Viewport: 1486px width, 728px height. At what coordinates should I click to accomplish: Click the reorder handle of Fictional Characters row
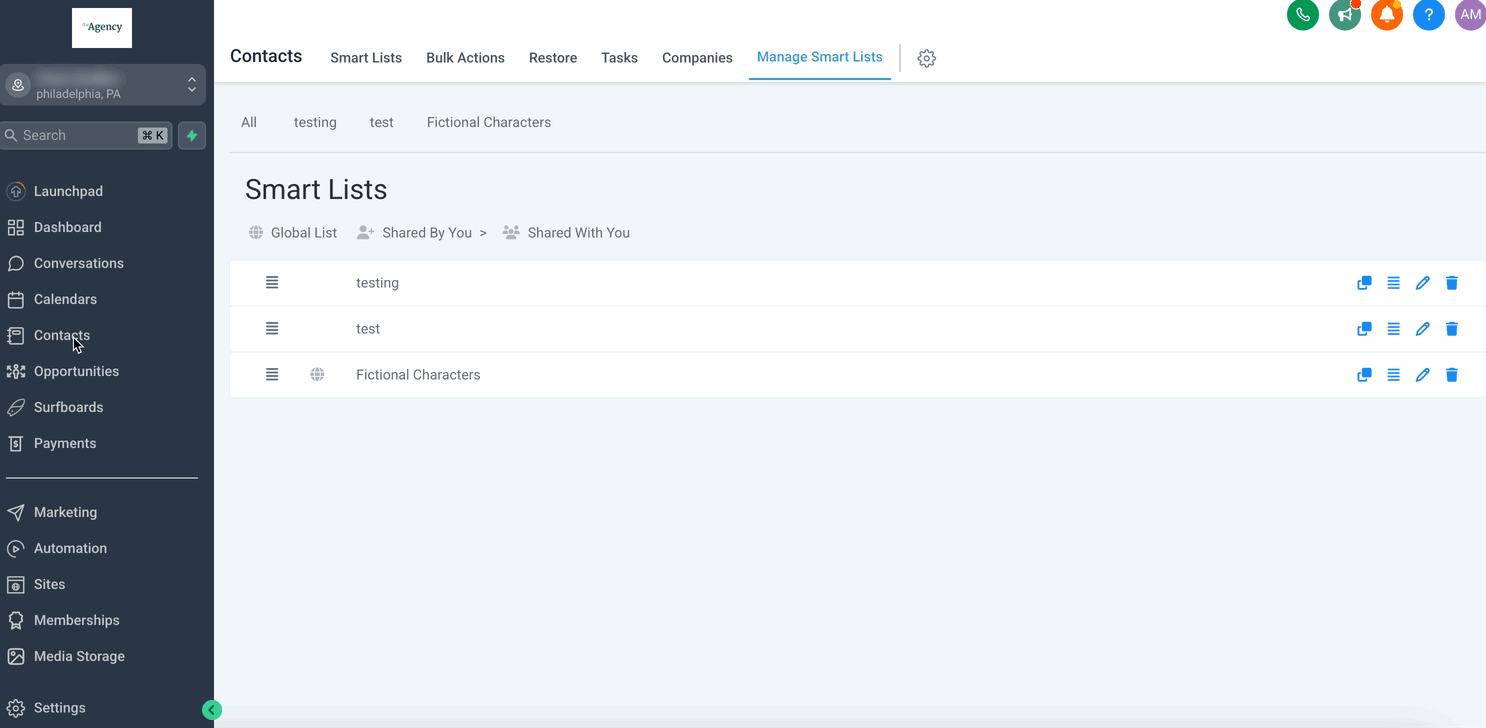coord(272,375)
